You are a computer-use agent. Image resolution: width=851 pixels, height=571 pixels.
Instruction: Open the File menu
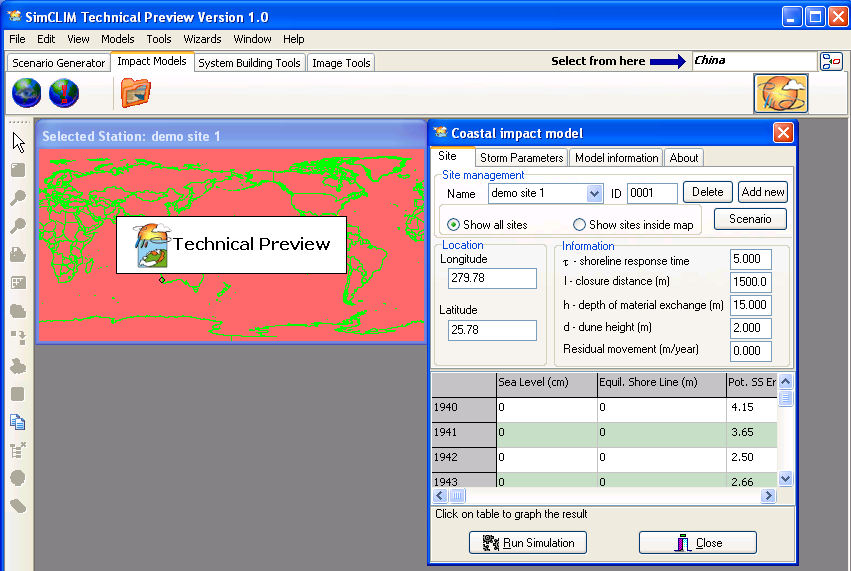tap(17, 39)
